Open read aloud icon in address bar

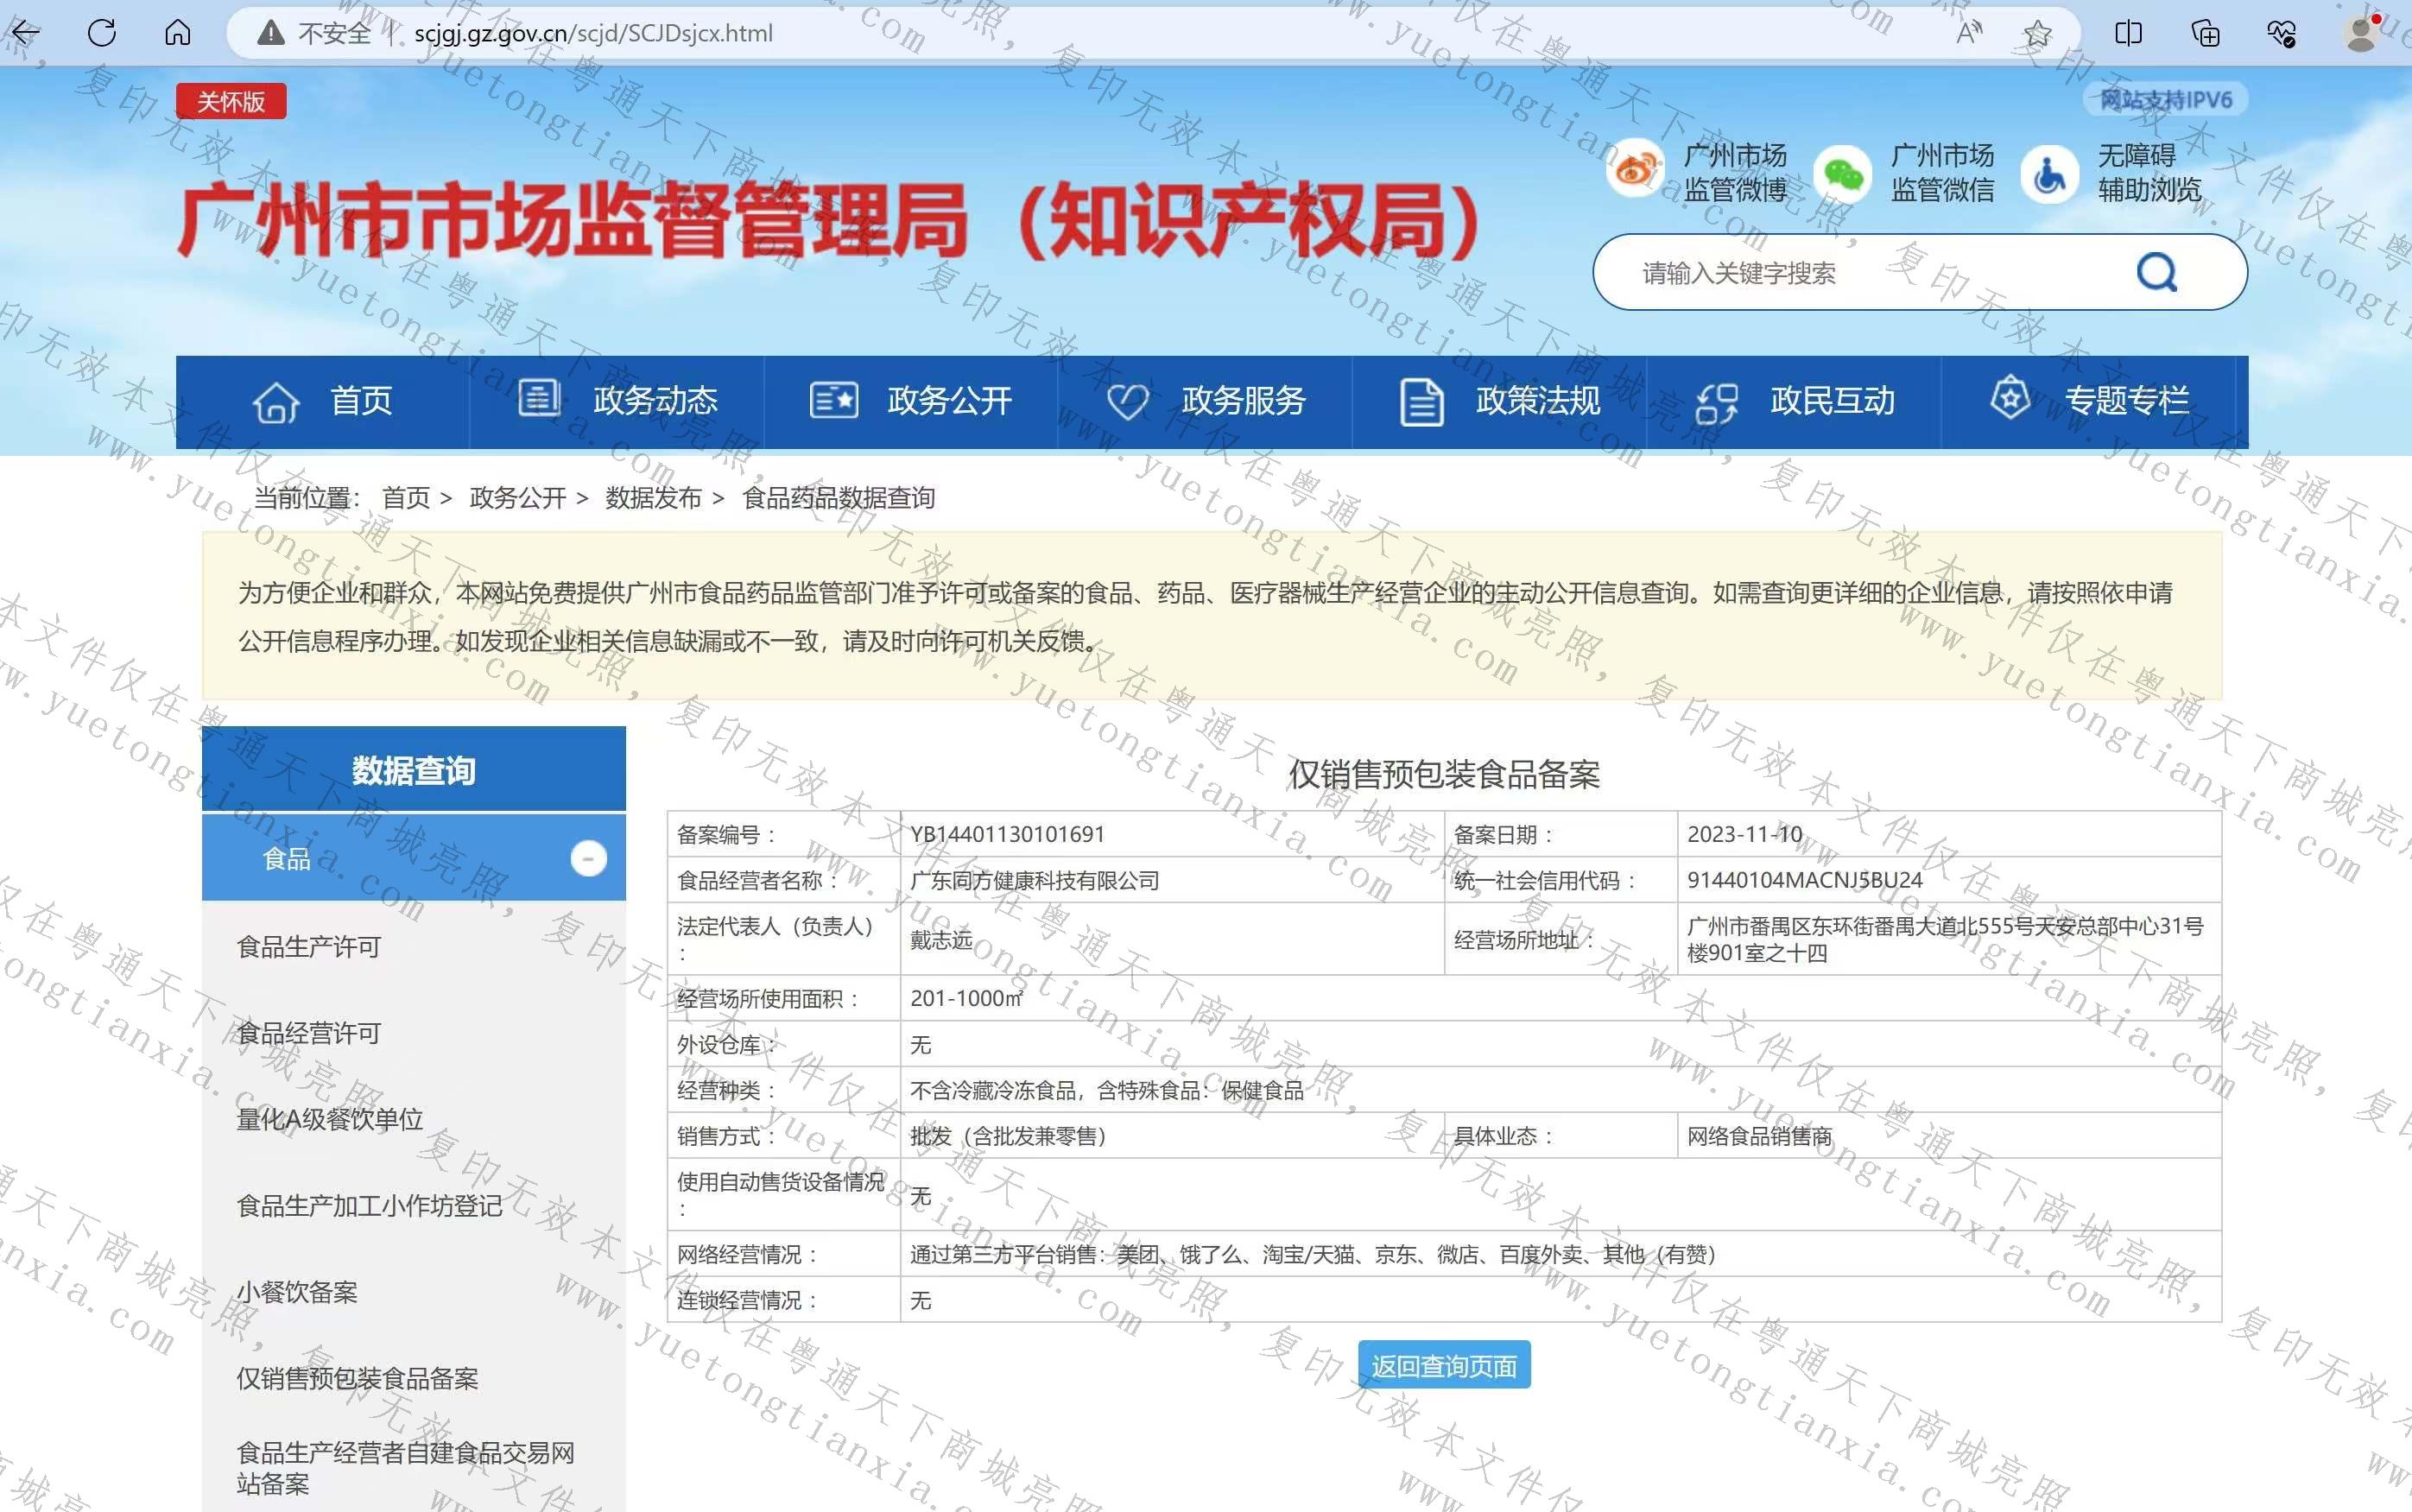(1968, 33)
